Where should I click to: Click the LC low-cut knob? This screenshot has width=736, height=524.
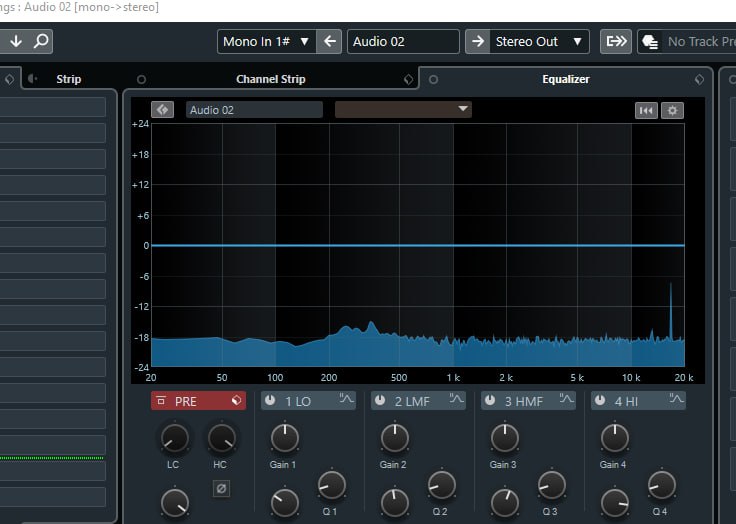click(x=174, y=438)
